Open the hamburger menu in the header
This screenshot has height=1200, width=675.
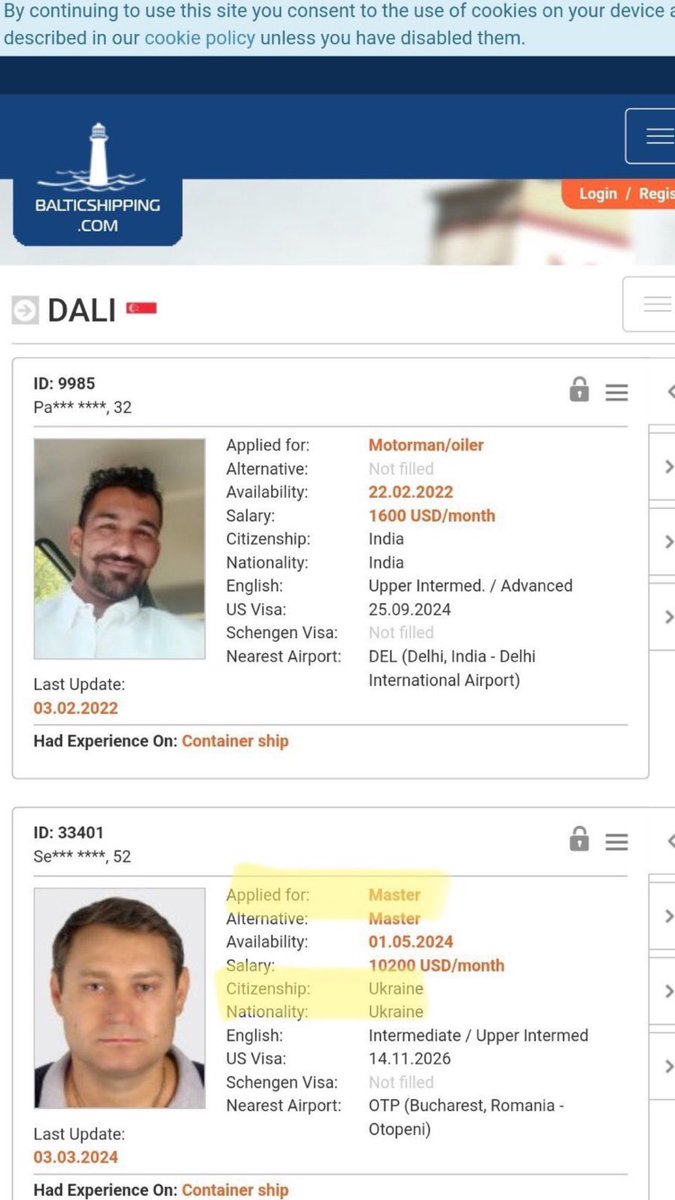coord(651,136)
